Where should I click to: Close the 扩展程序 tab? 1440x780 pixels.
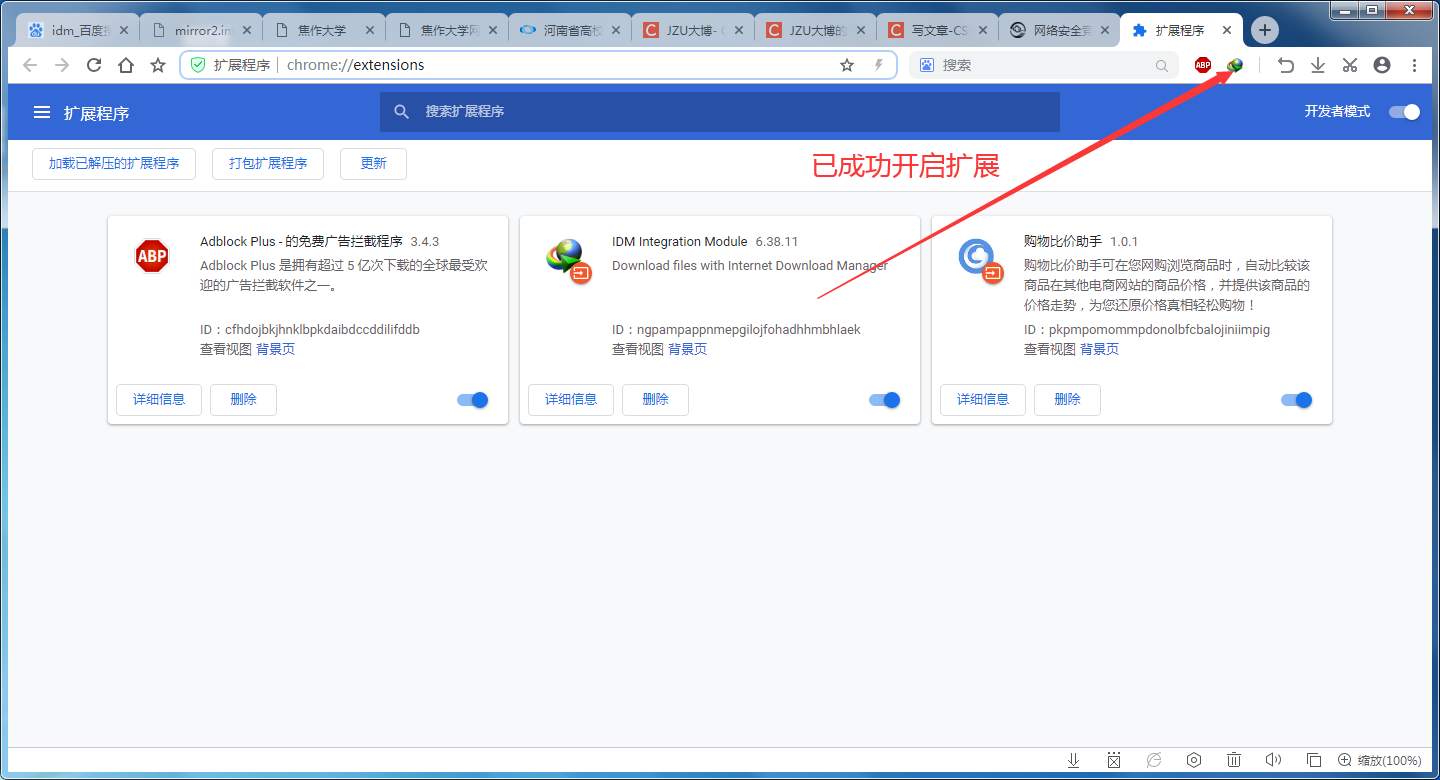pyautogui.click(x=1227, y=30)
